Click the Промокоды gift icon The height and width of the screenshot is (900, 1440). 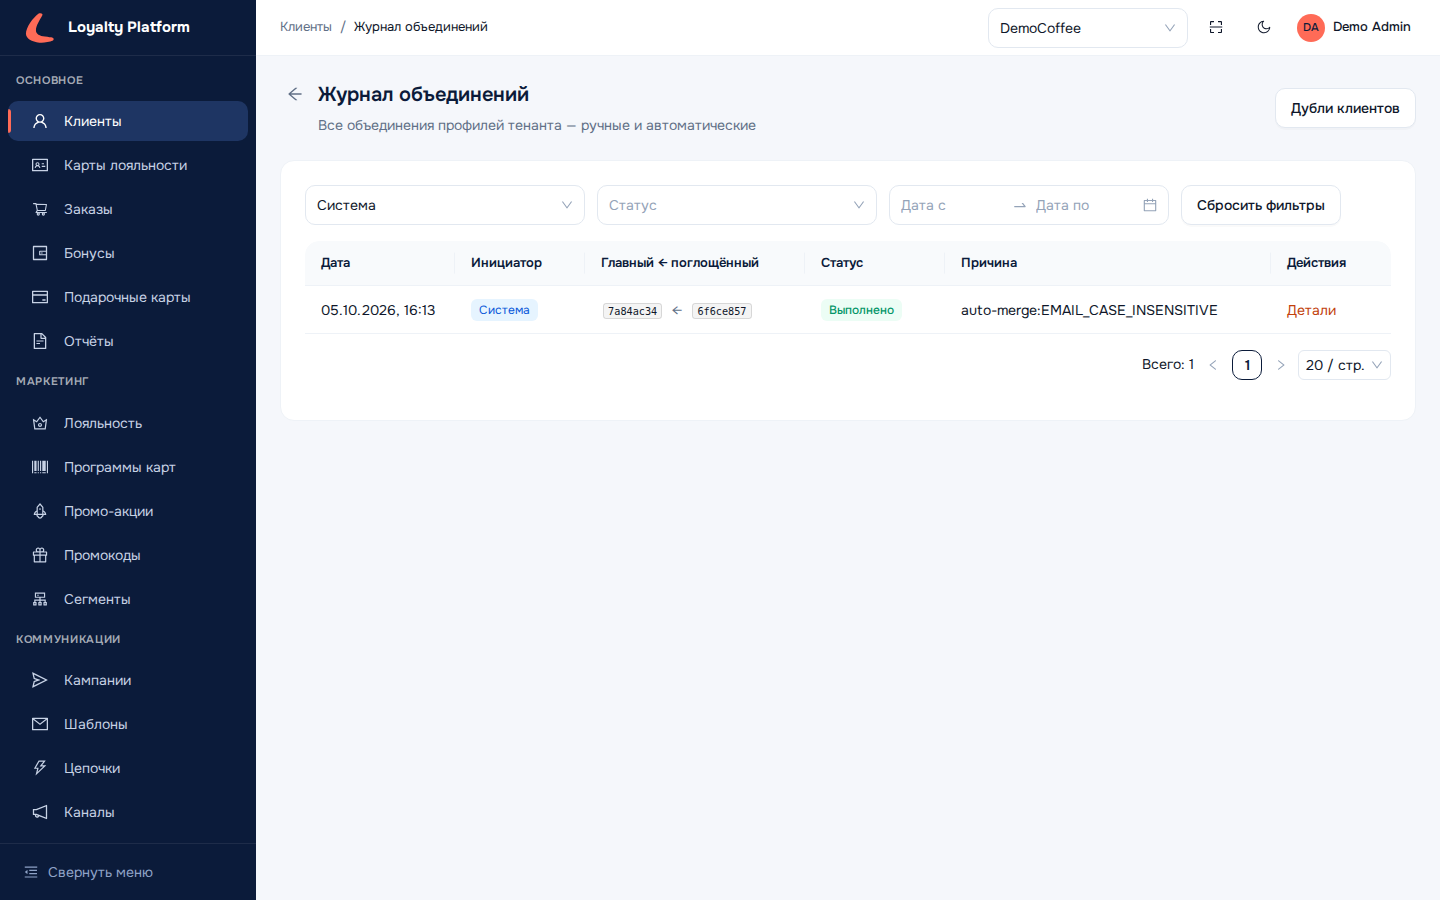(40, 555)
